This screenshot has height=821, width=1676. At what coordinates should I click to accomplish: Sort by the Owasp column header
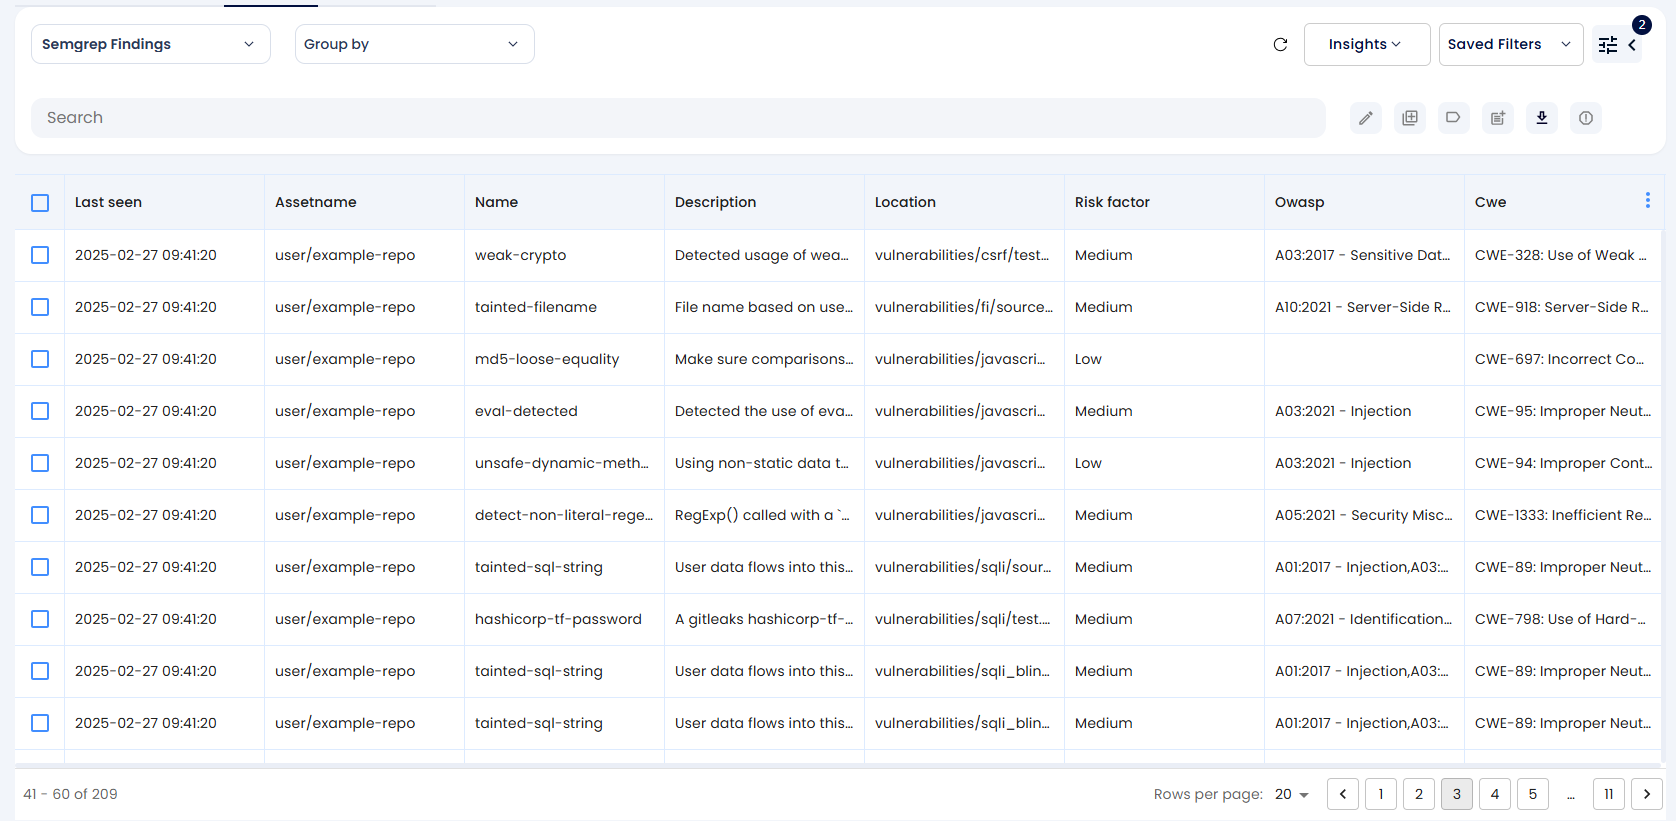[1299, 202]
